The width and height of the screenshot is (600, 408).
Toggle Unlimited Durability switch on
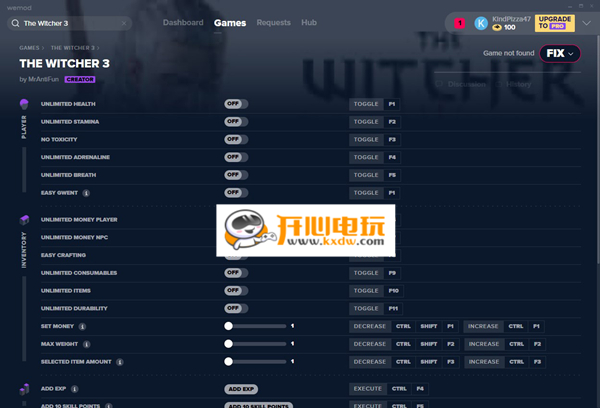(x=236, y=308)
